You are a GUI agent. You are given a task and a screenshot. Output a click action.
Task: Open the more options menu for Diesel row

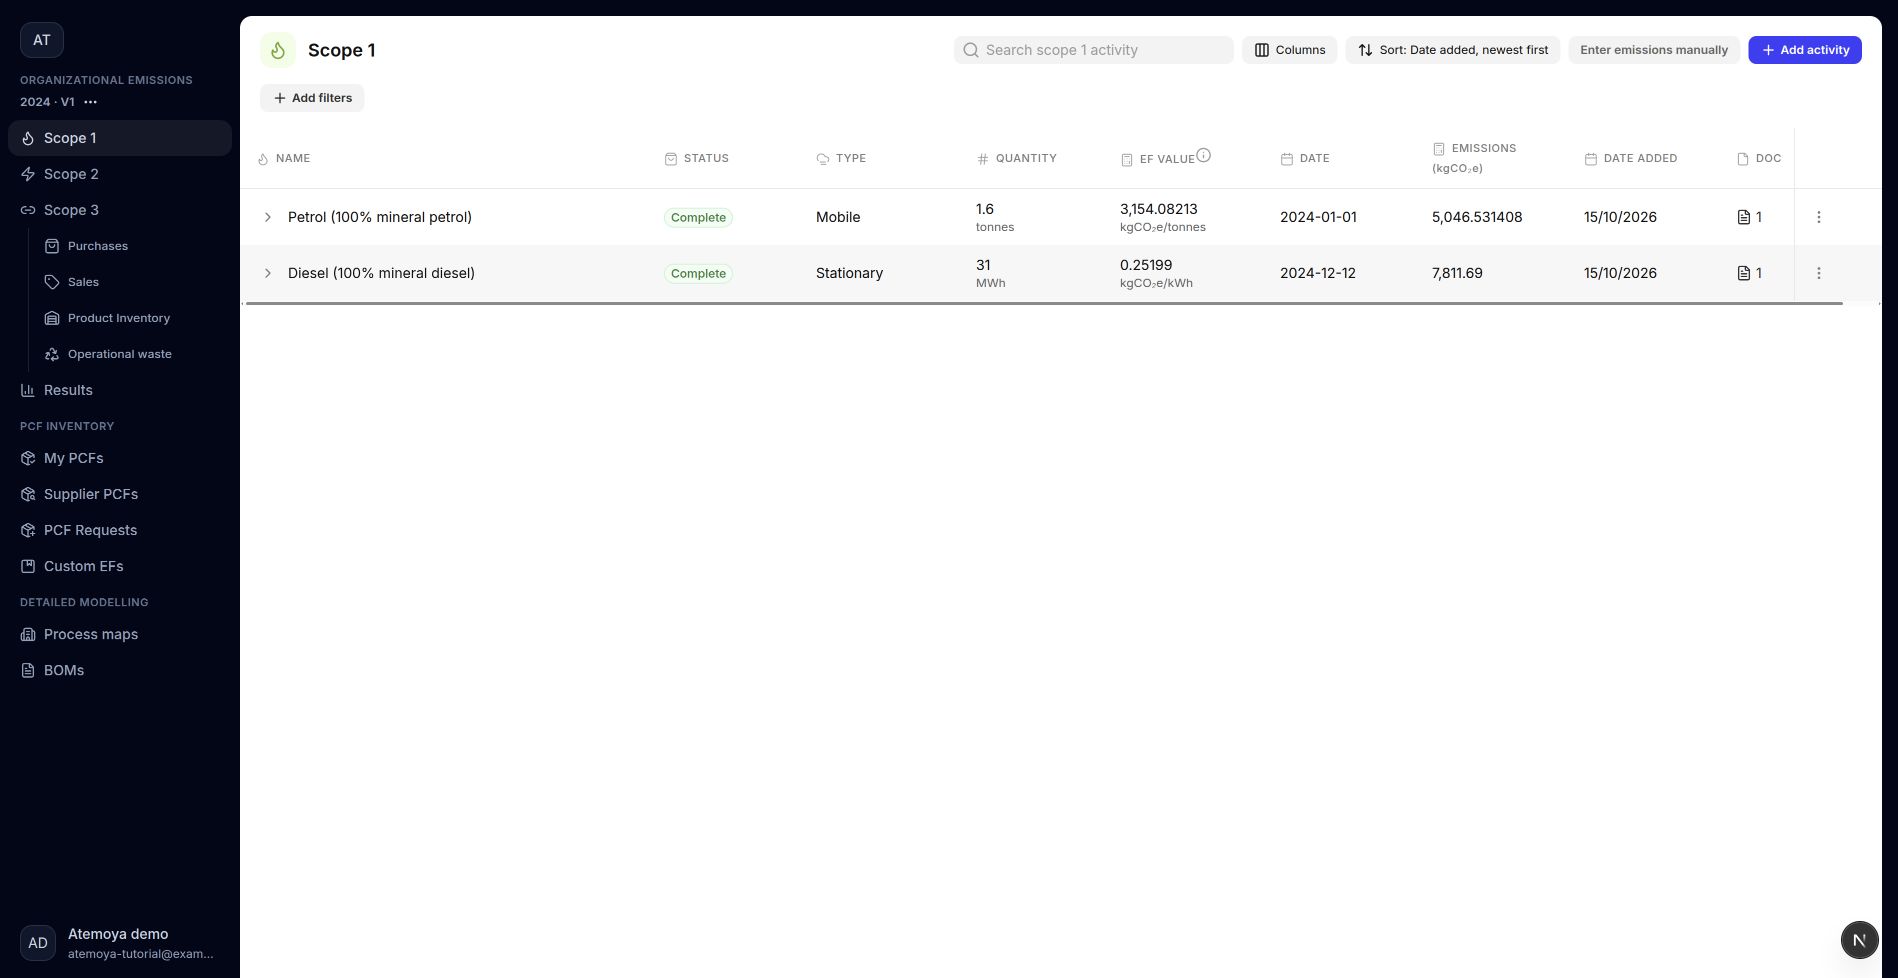click(1818, 273)
